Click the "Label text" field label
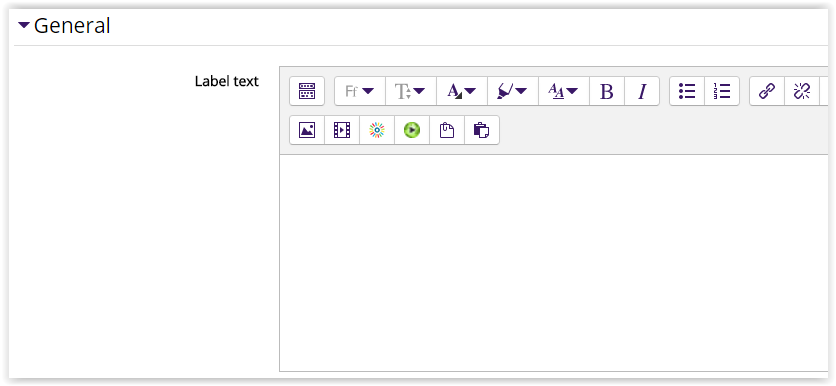836x386 pixels. click(227, 81)
